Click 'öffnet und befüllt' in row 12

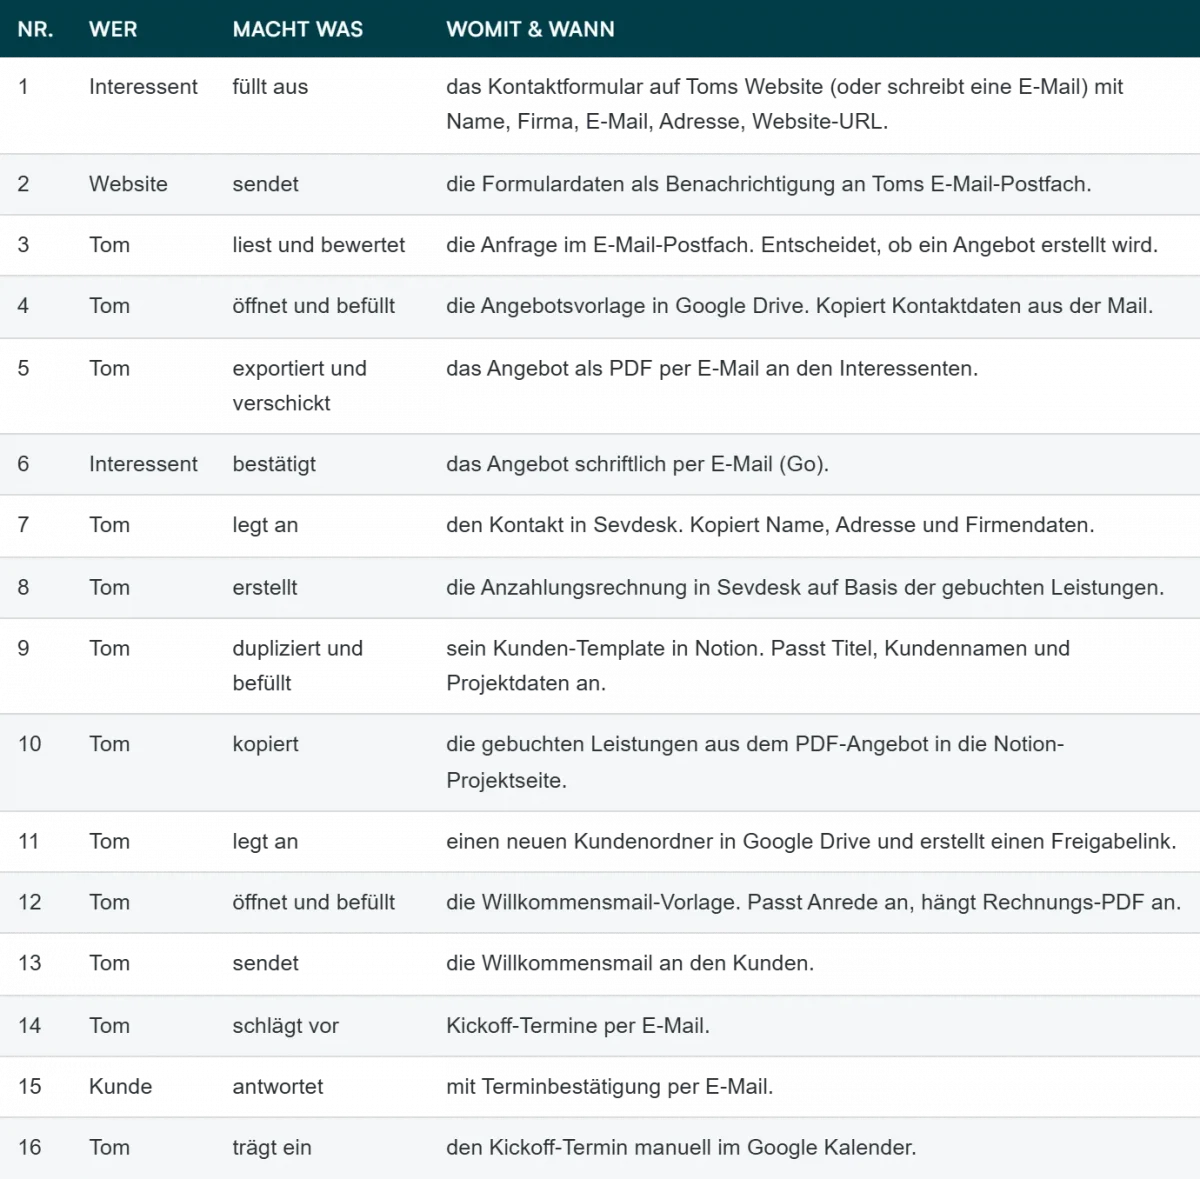point(313,903)
